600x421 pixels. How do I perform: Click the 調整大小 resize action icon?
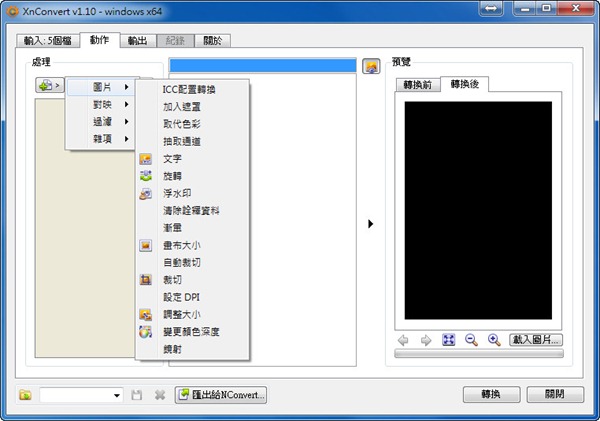pos(145,315)
